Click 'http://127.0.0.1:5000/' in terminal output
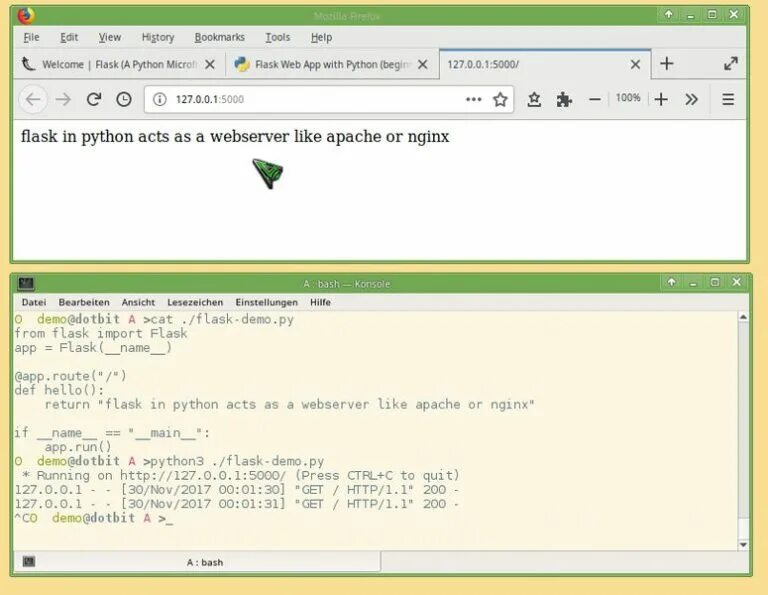The height and width of the screenshot is (595, 768). pyautogui.click(x=203, y=476)
